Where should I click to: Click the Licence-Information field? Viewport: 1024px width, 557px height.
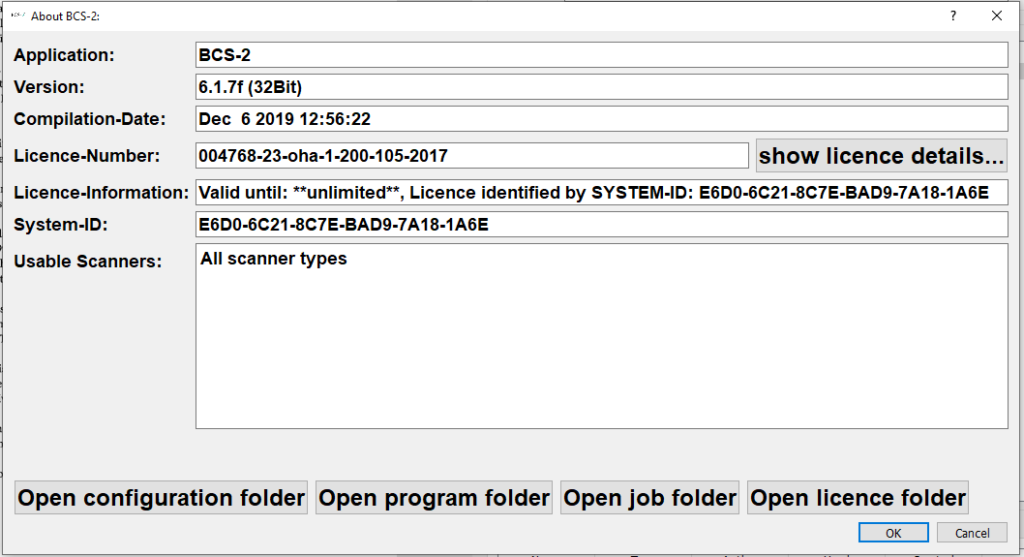[x=601, y=193]
